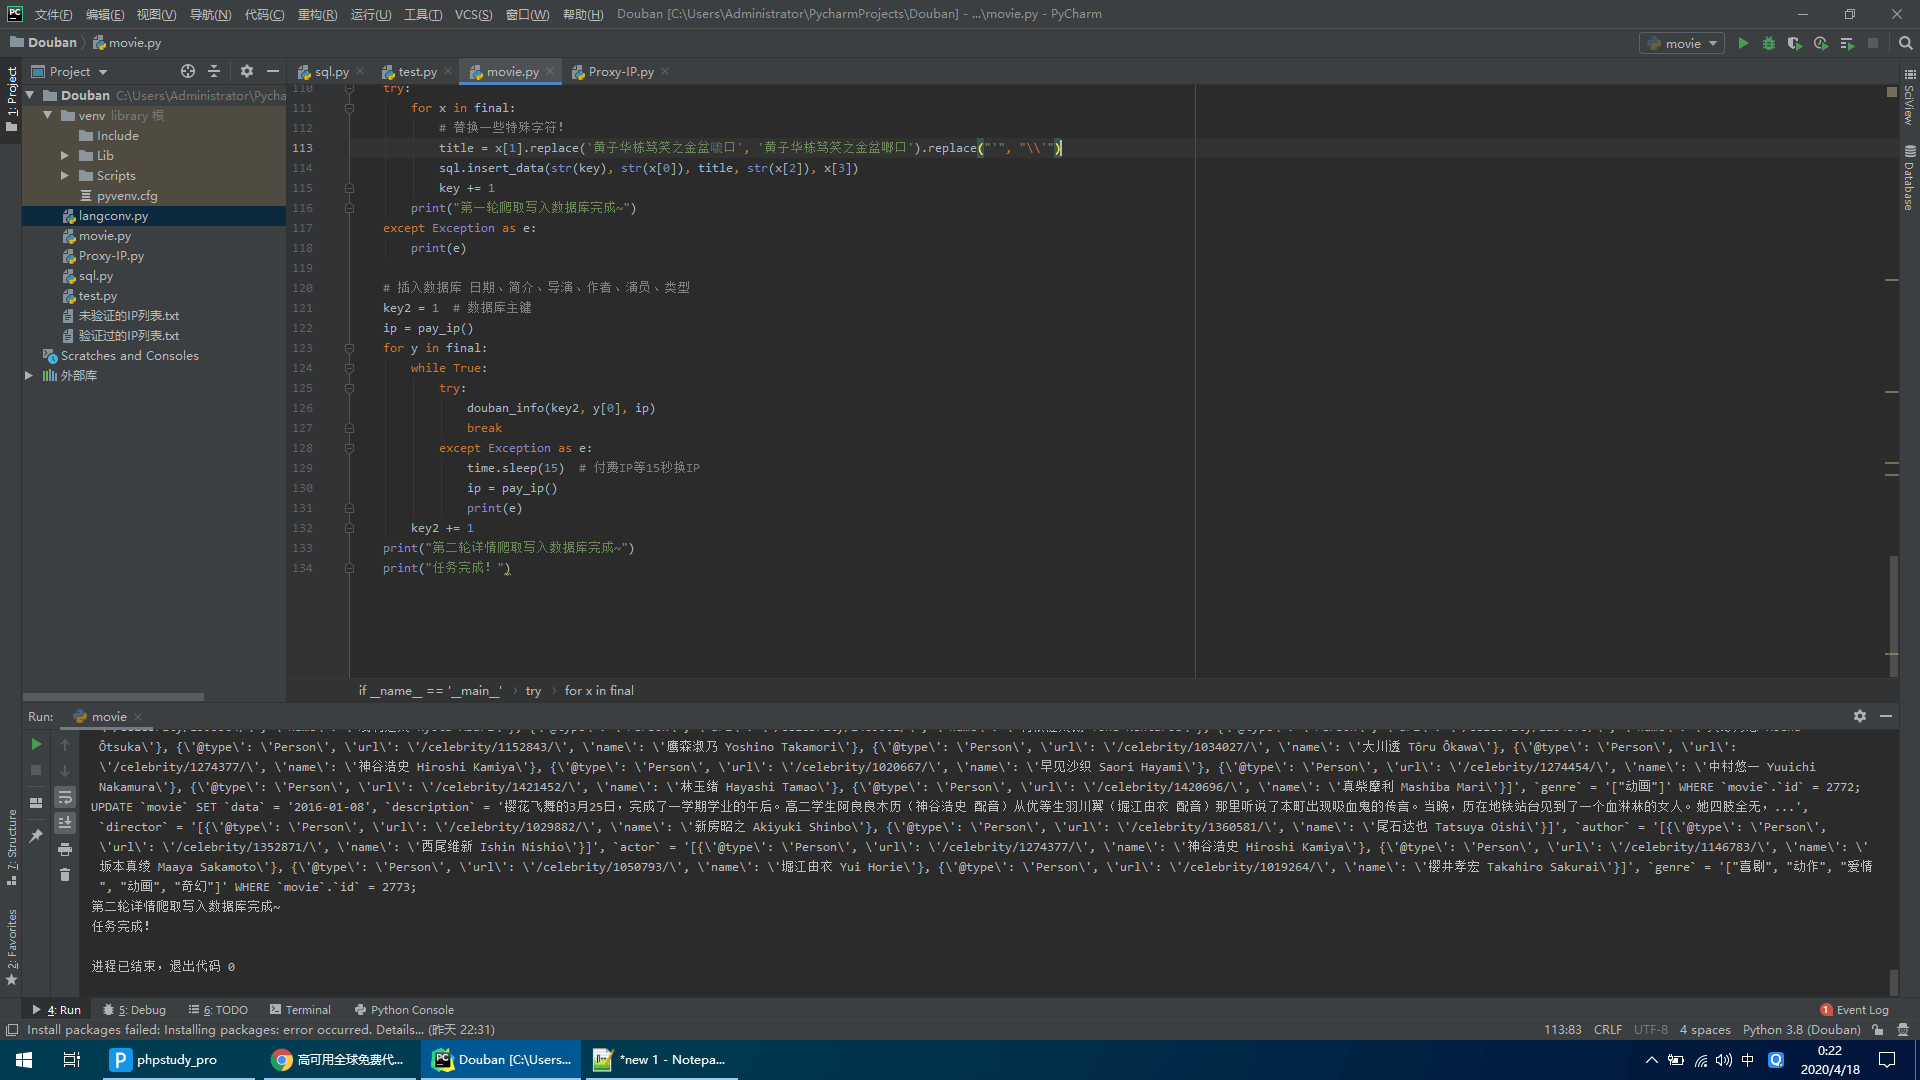Open the Windows notification center
The height and width of the screenshot is (1080, 1920).
pos(1887,1060)
